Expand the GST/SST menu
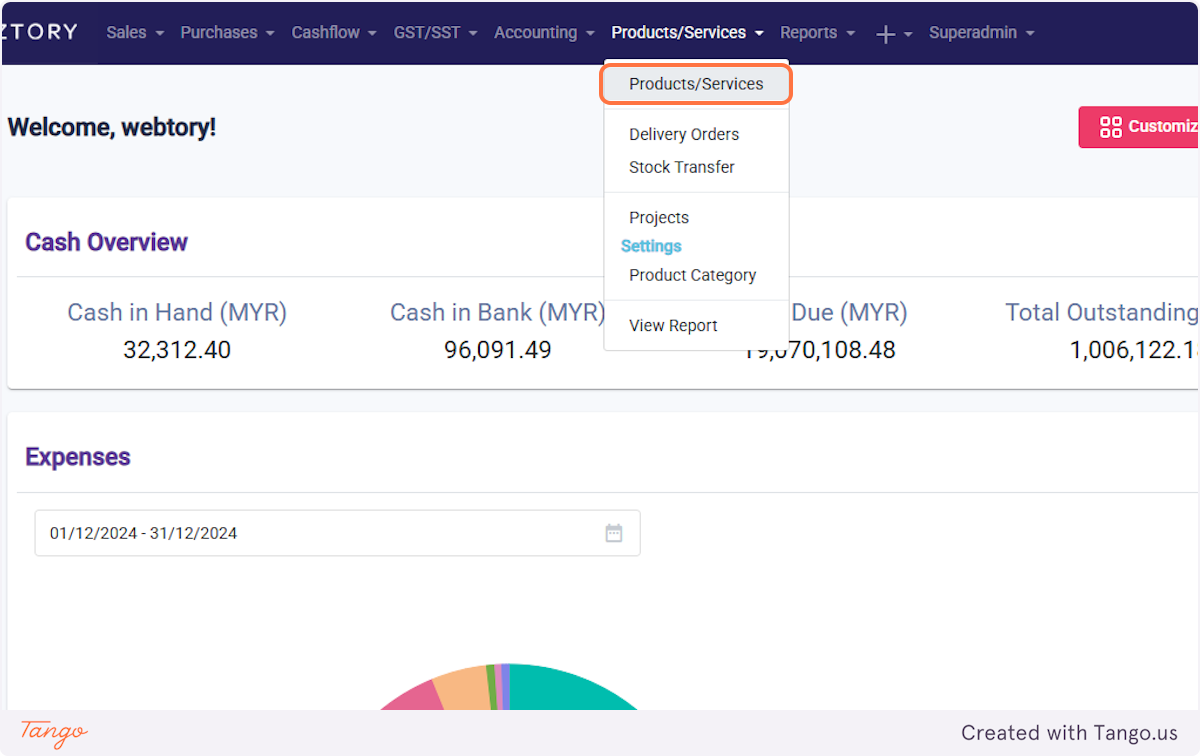The height and width of the screenshot is (756, 1200). (435, 32)
